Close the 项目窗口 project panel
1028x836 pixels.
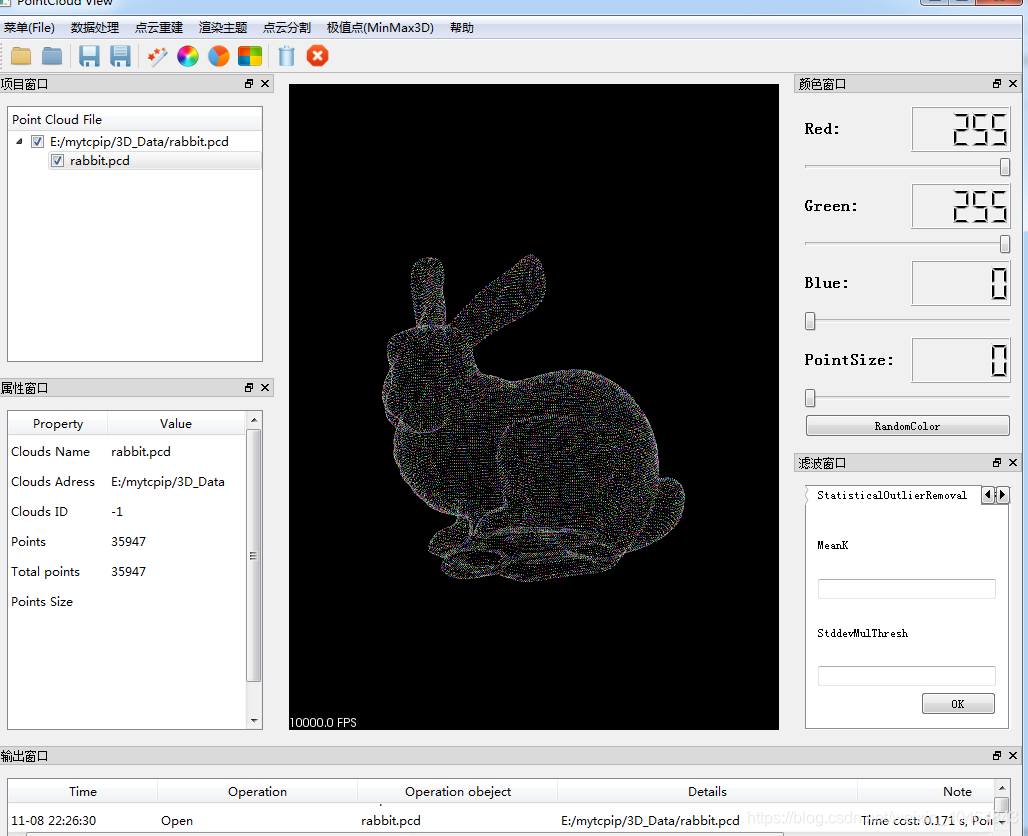click(265, 83)
